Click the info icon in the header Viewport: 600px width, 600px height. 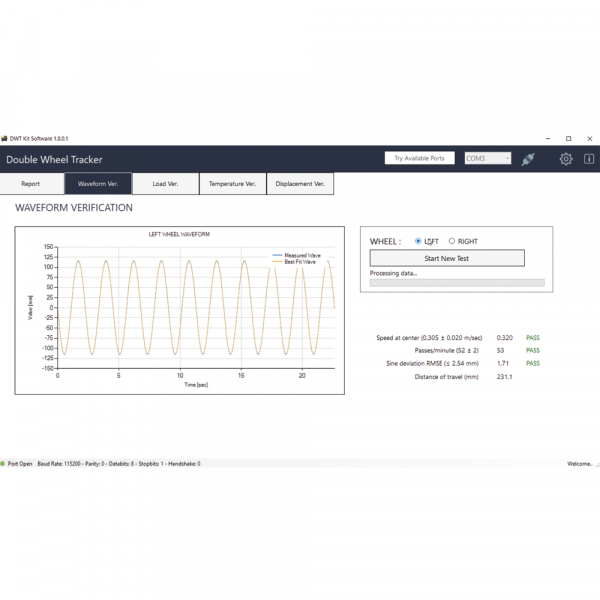(x=589, y=159)
